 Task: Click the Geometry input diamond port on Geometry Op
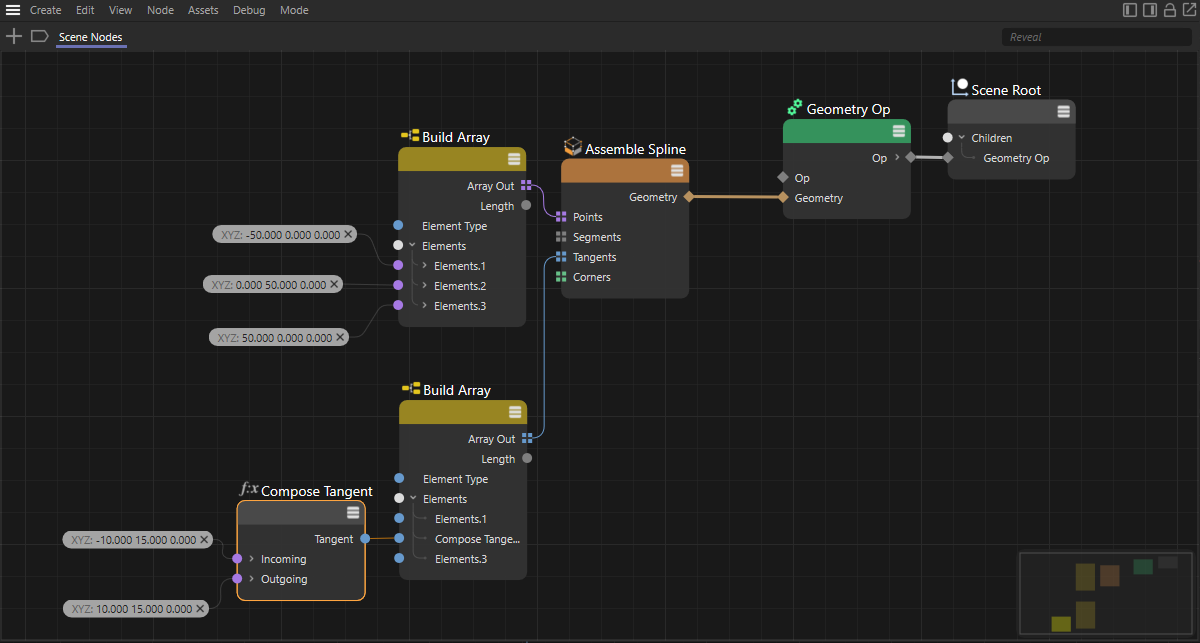coord(783,198)
